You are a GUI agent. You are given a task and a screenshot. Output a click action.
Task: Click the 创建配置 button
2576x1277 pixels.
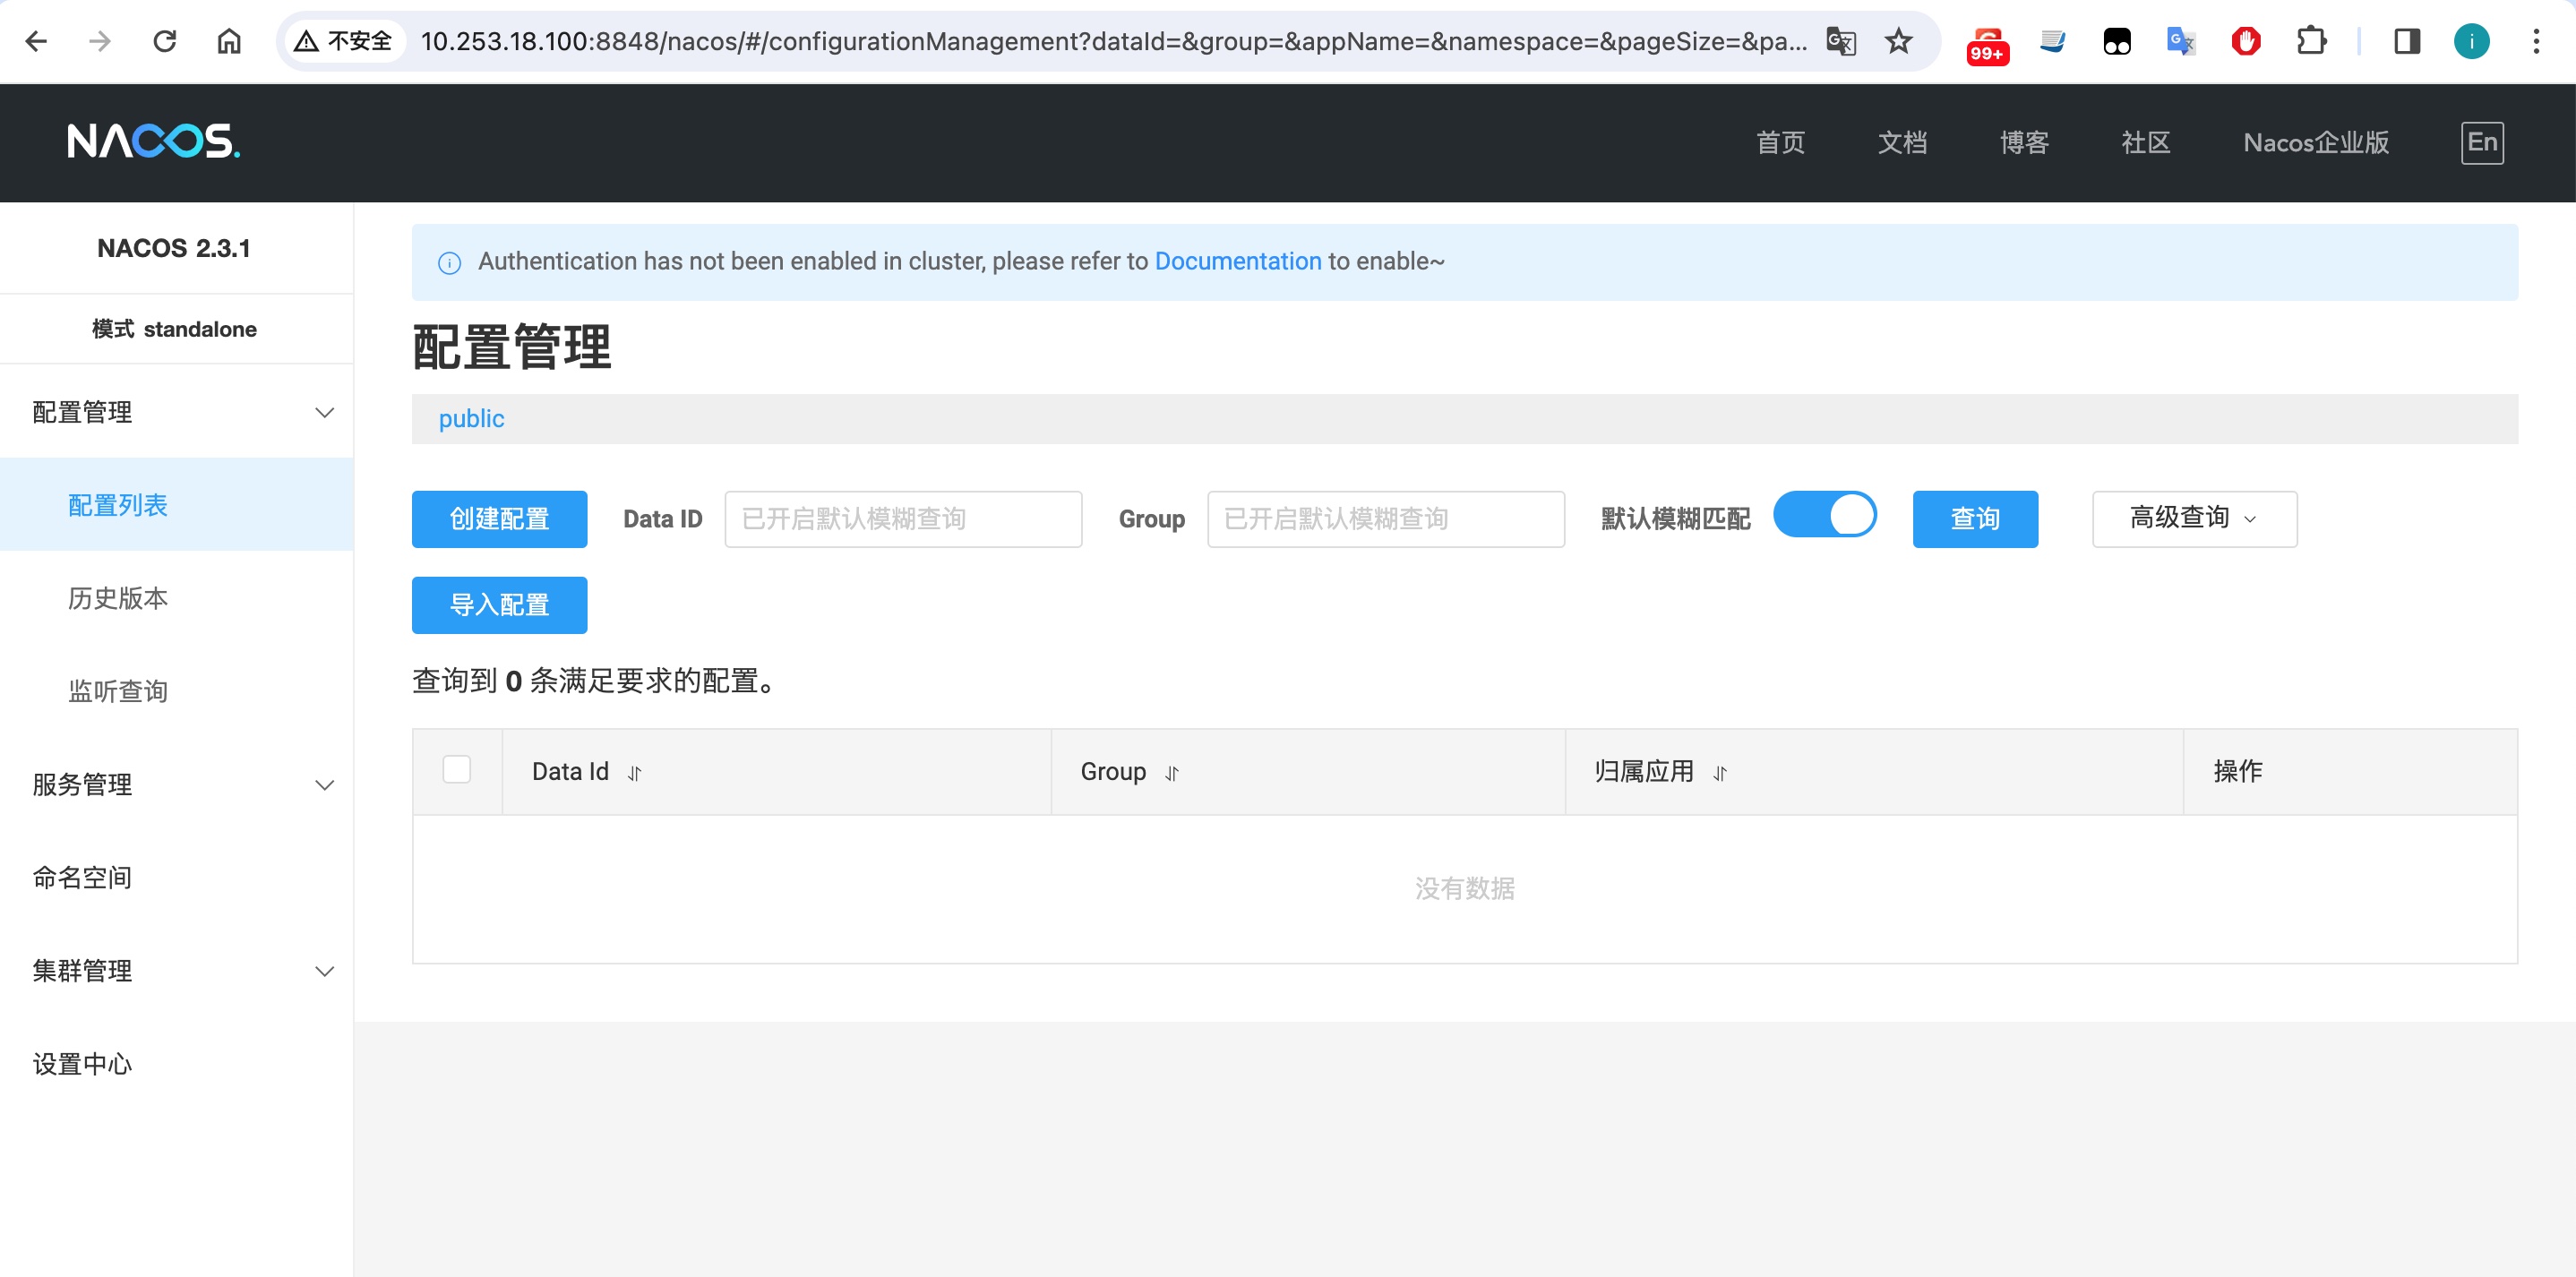coord(499,518)
